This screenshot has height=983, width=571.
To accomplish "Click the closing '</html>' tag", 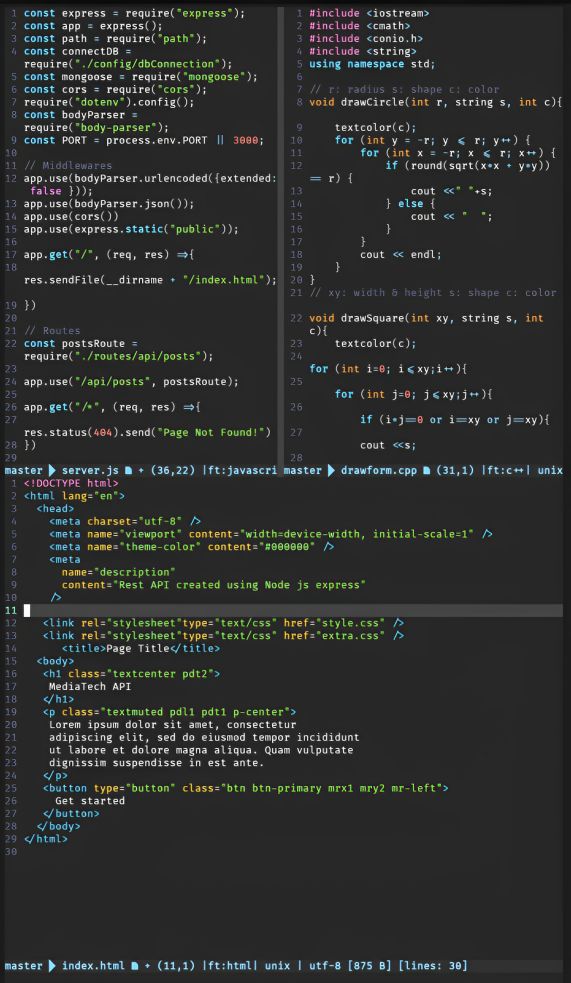I will [46, 839].
